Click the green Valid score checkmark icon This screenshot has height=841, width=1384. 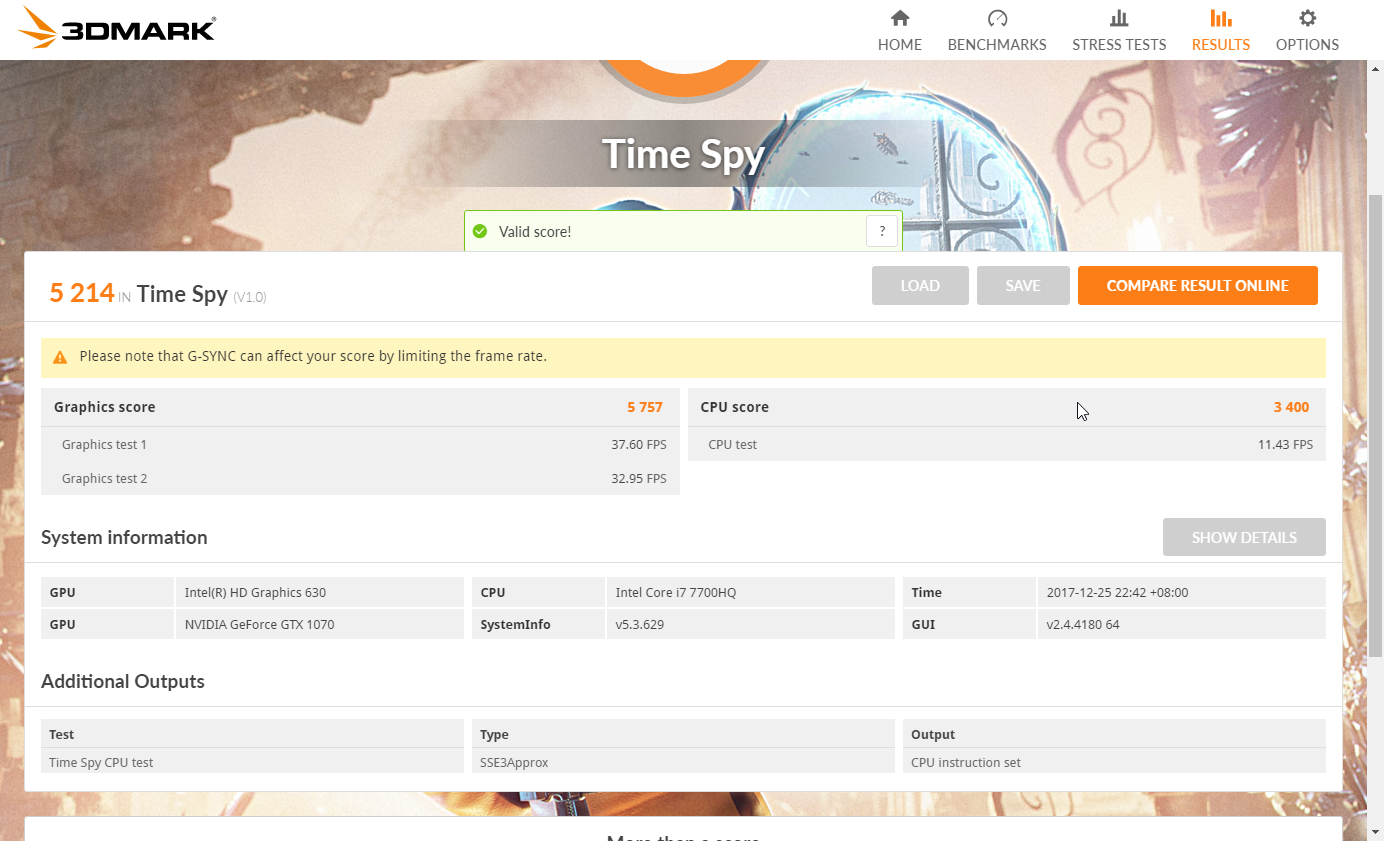[x=480, y=232]
